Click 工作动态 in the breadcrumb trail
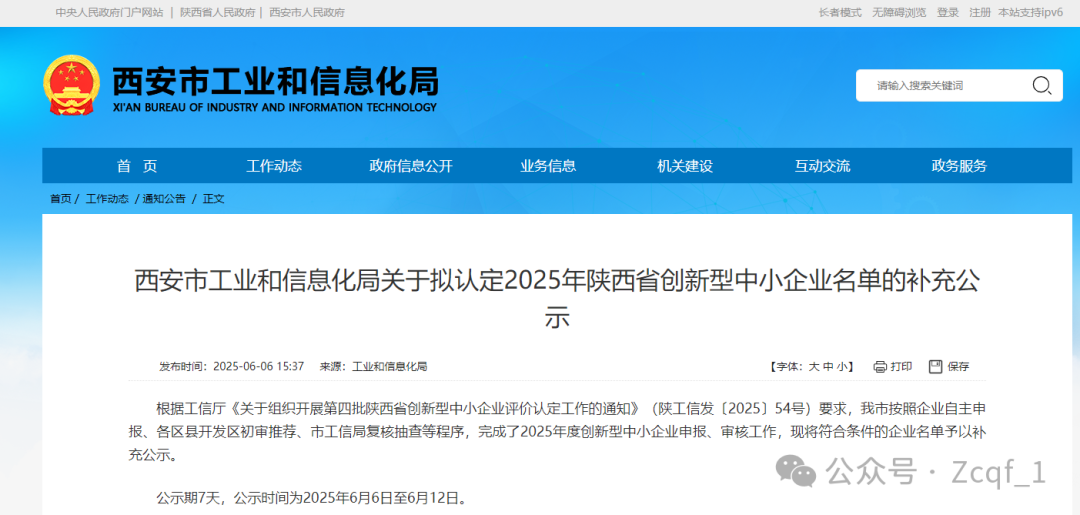Screen dimensions: 1080x515 (107, 199)
